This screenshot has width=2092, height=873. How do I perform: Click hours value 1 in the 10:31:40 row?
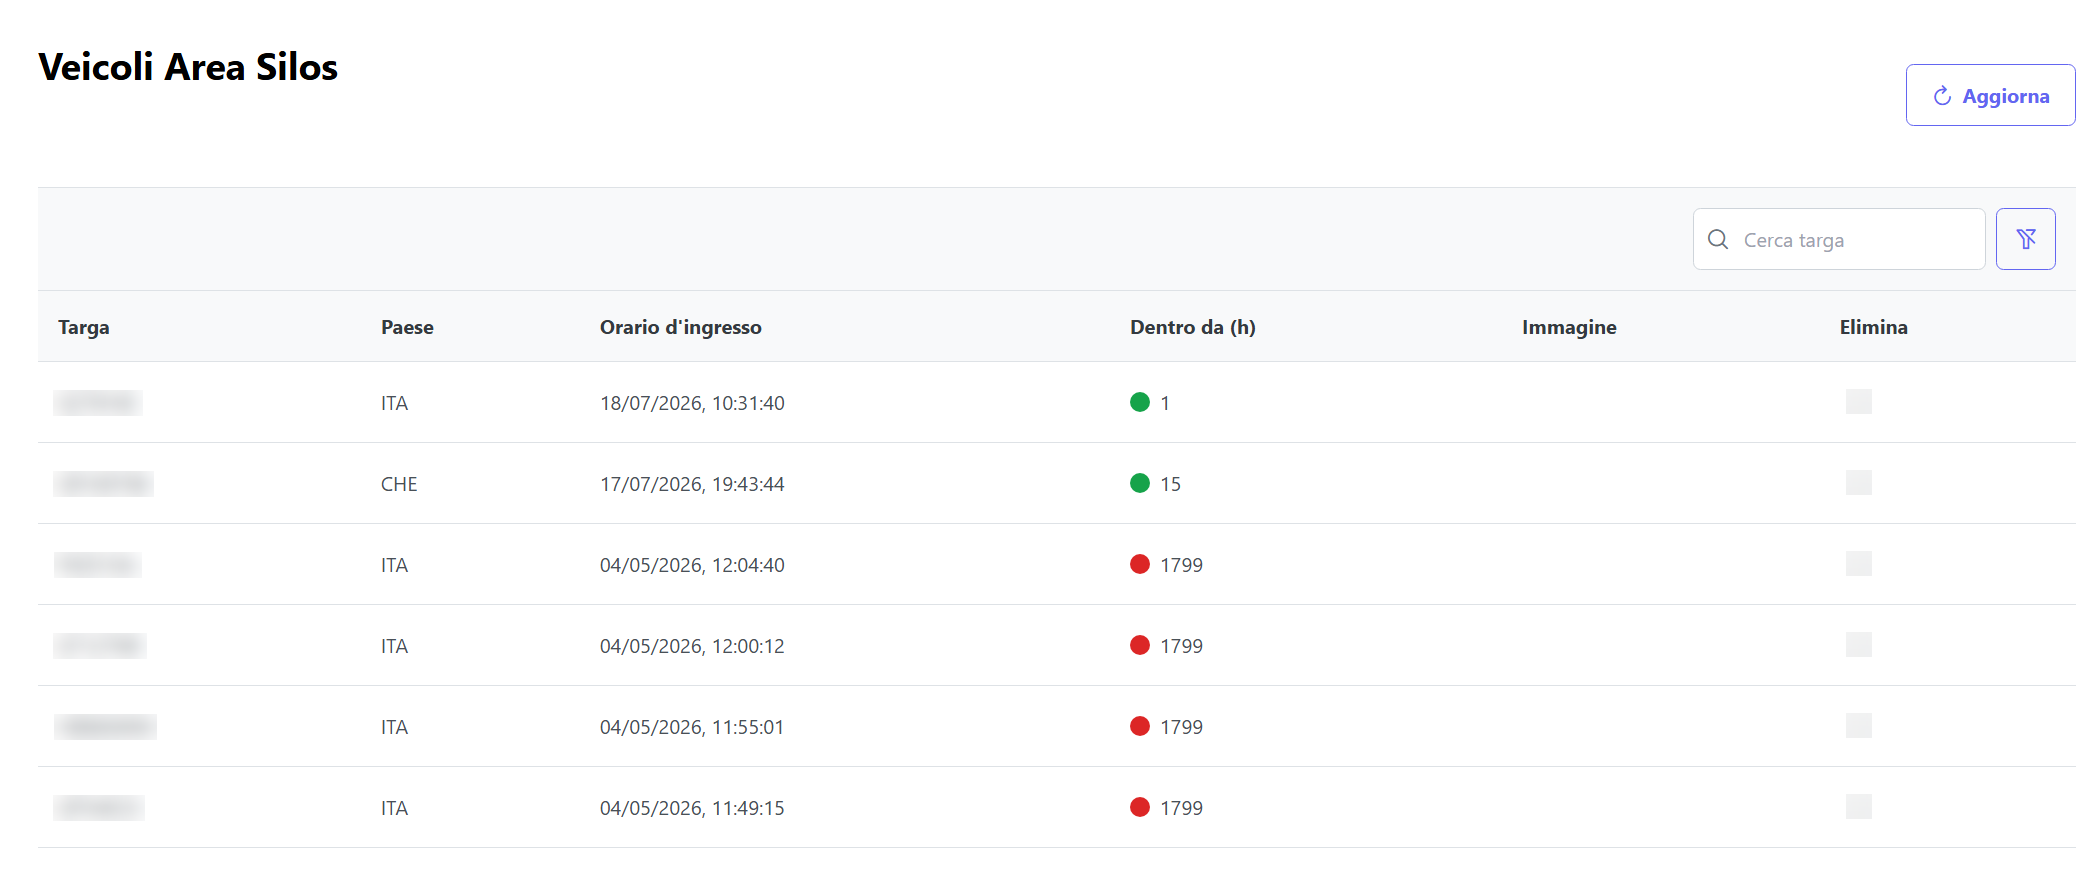click(1165, 403)
